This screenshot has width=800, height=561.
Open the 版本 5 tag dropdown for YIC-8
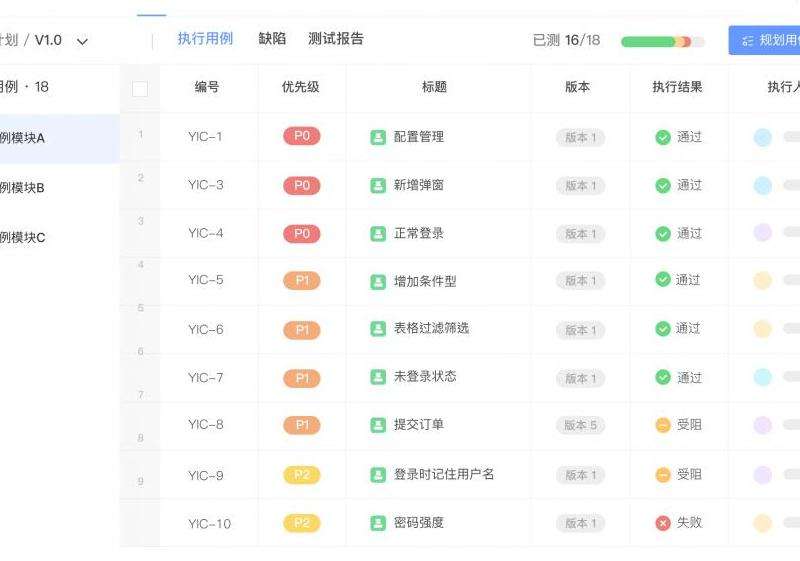coord(581,425)
